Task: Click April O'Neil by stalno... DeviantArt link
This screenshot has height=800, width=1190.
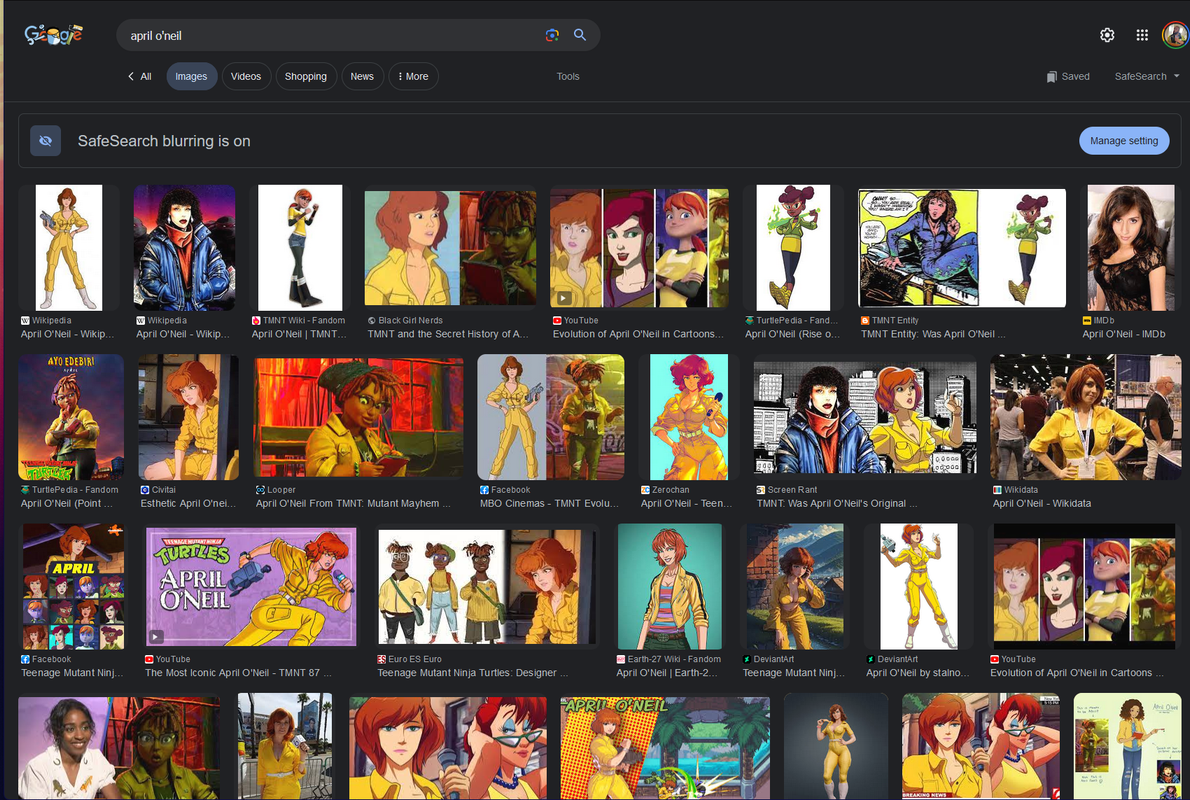Action: 918,672
